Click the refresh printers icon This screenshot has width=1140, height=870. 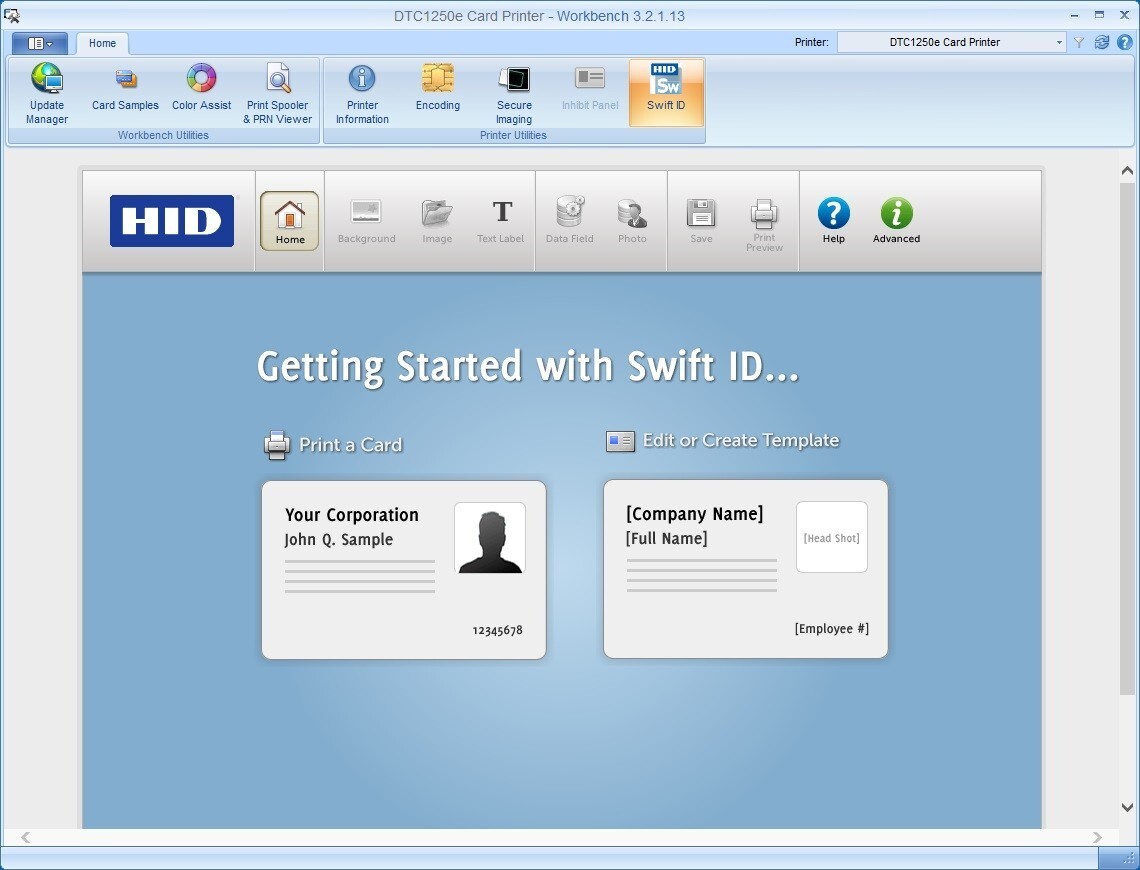pos(1101,42)
